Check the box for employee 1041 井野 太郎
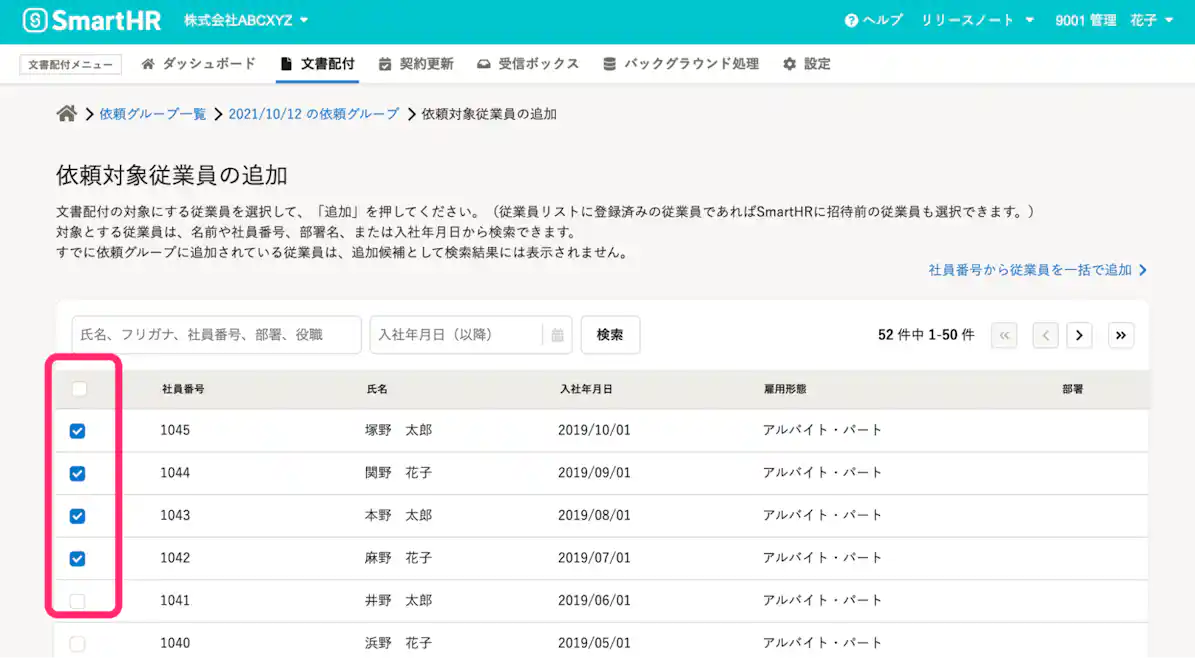 [77, 600]
